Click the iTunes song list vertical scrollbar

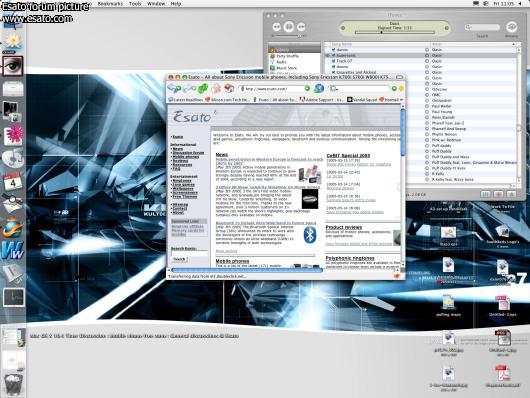(519, 115)
